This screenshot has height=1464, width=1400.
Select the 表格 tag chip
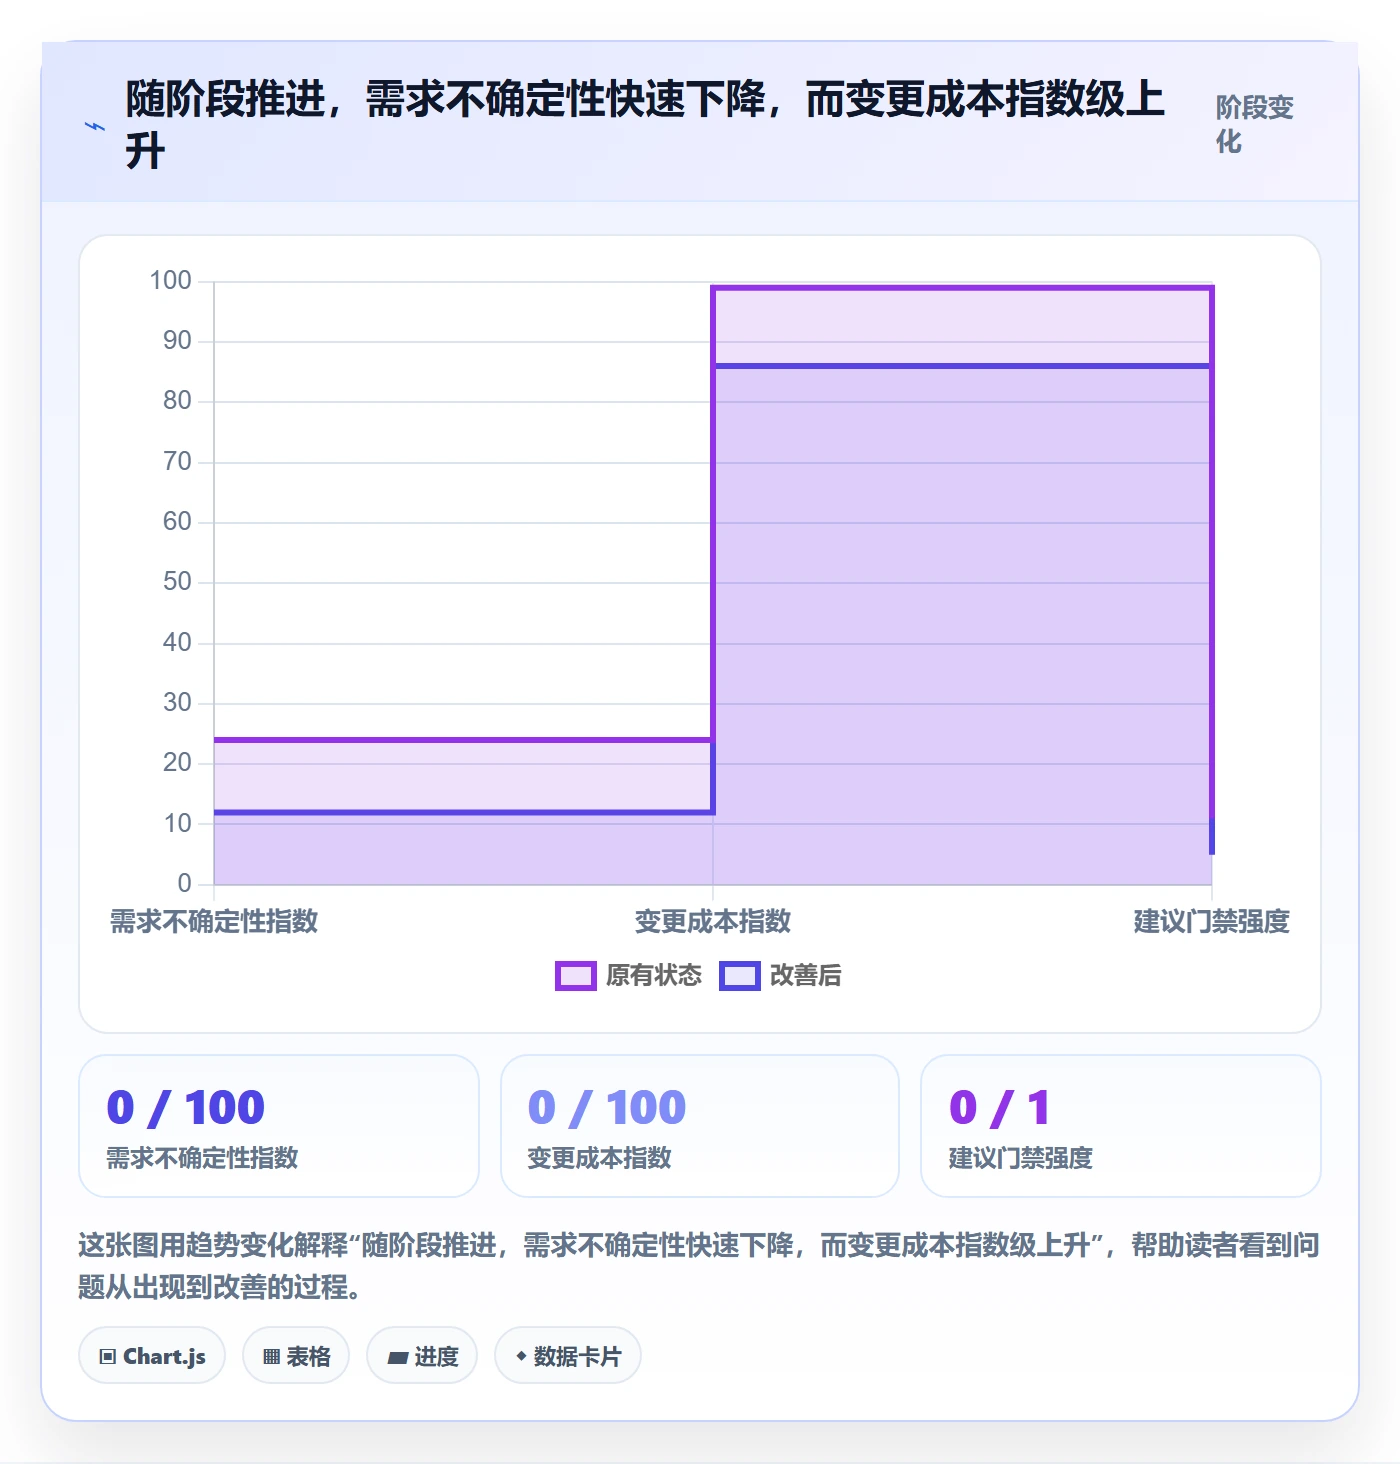click(x=296, y=1356)
